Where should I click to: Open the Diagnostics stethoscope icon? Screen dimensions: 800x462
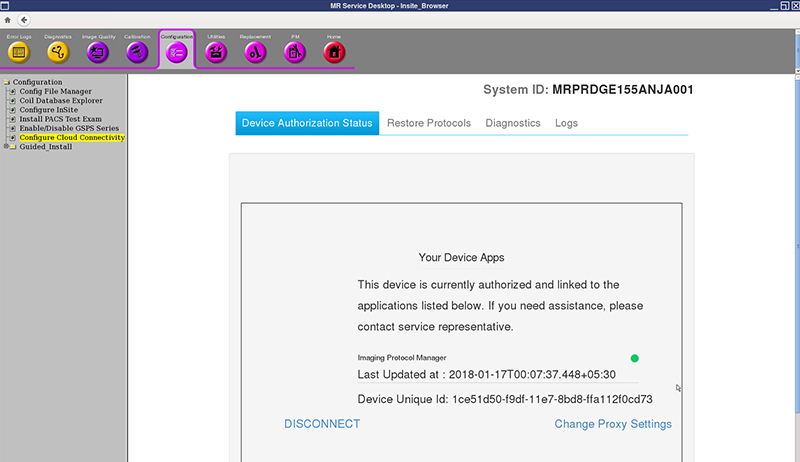(x=57, y=52)
